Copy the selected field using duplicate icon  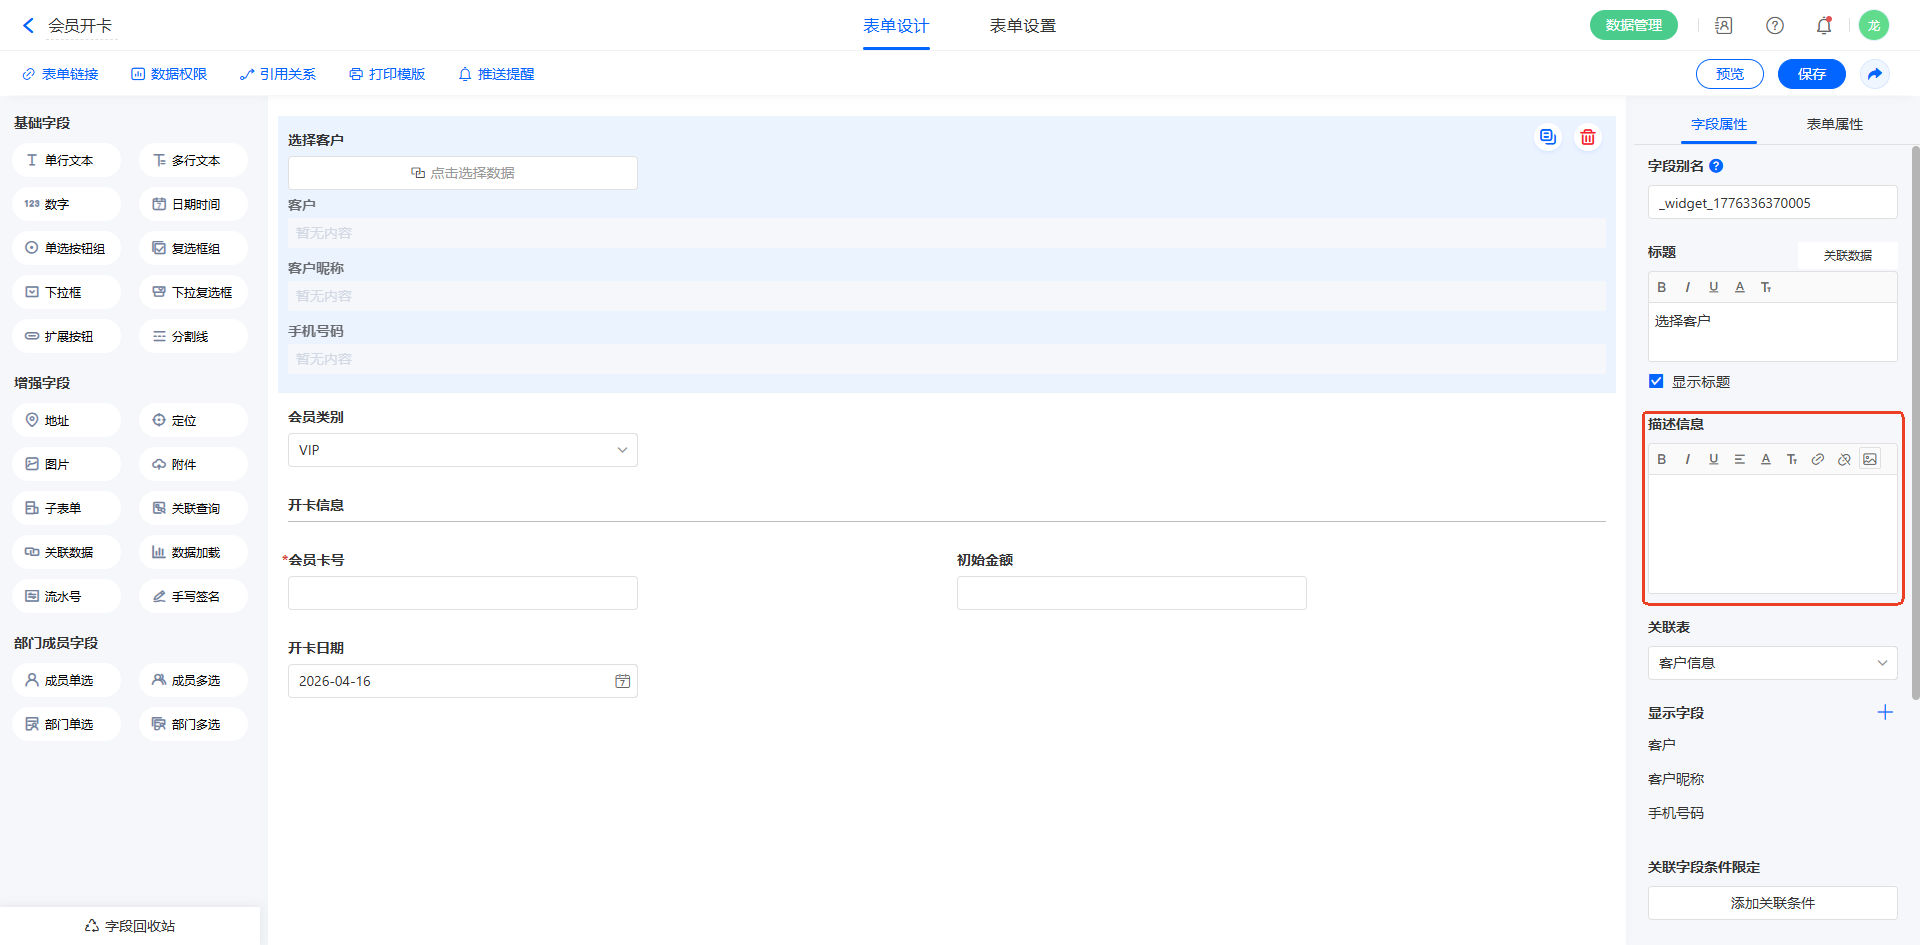point(1548,137)
